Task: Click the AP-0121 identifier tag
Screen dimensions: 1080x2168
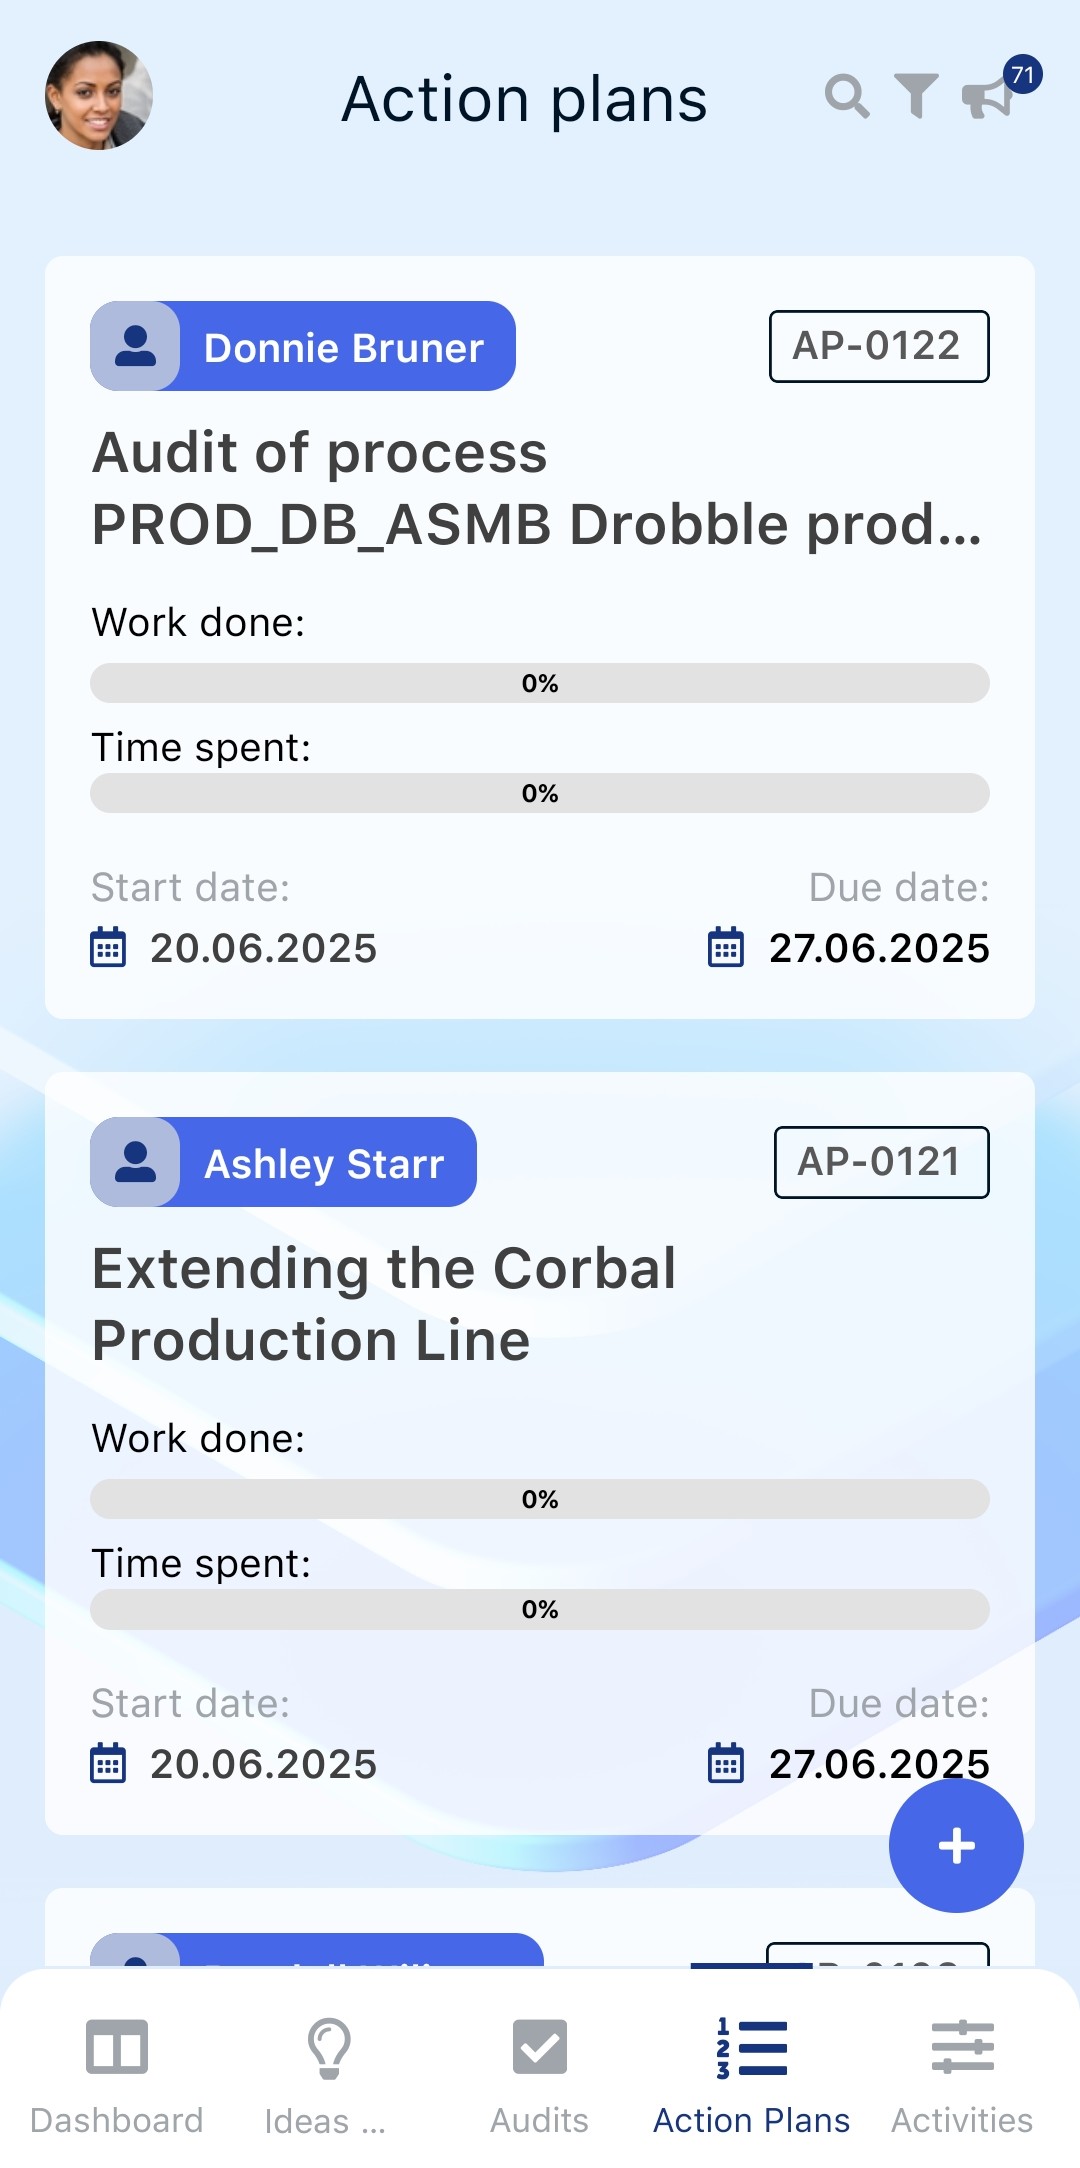Action: (881, 1162)
